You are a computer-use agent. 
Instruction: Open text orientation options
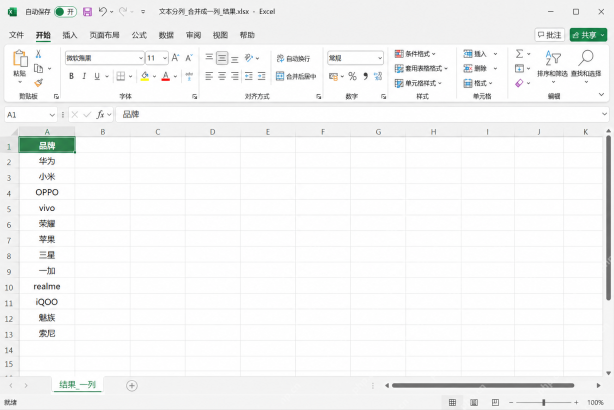point(249,58)
